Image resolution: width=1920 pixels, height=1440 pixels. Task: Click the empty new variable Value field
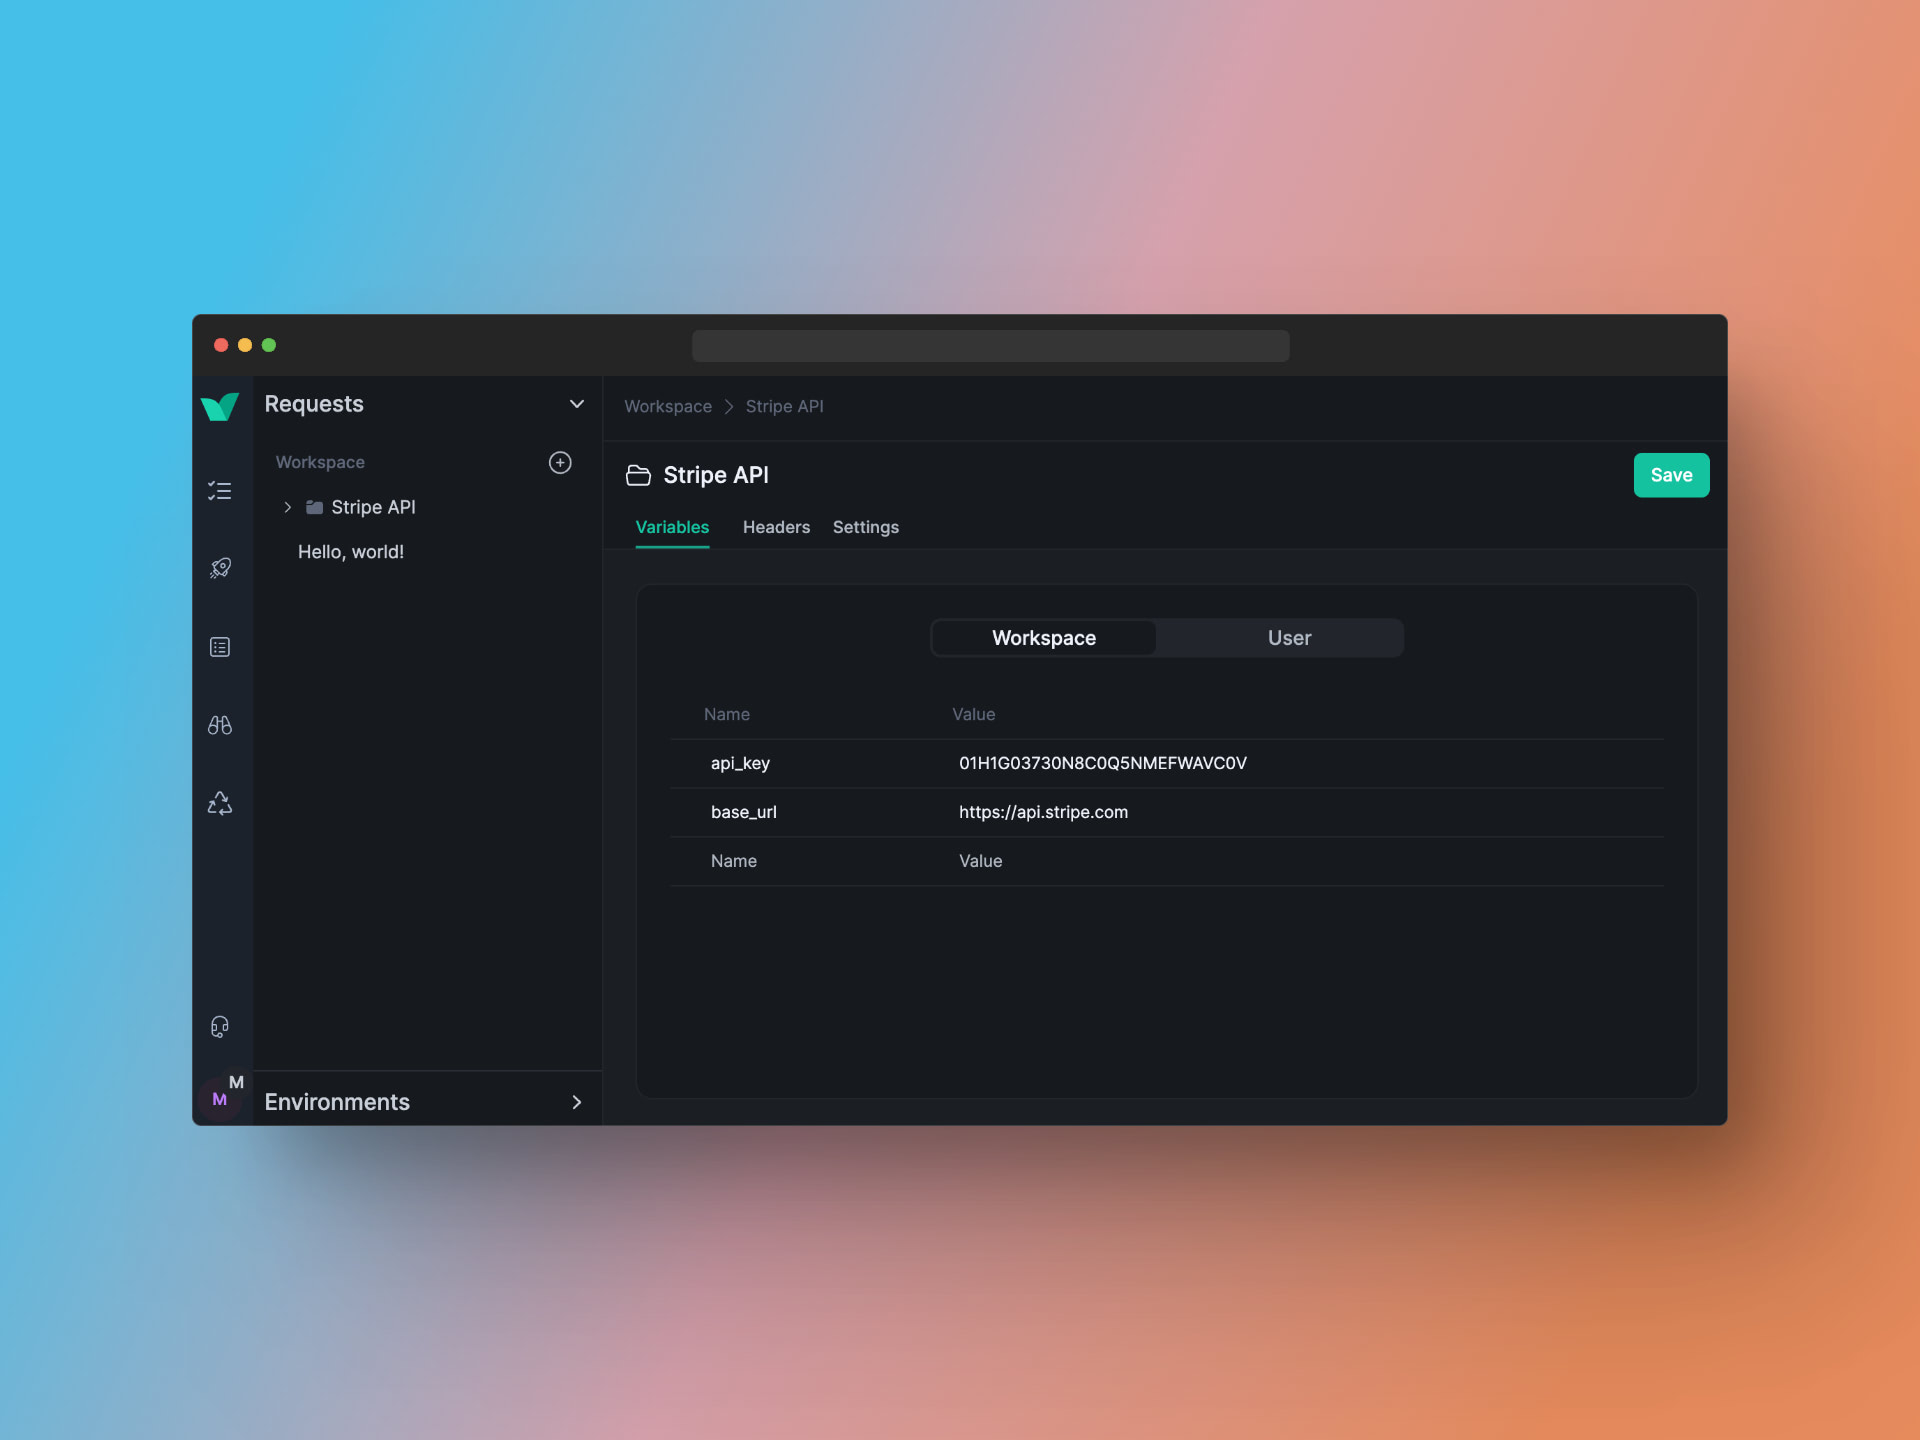coord(980,861)
